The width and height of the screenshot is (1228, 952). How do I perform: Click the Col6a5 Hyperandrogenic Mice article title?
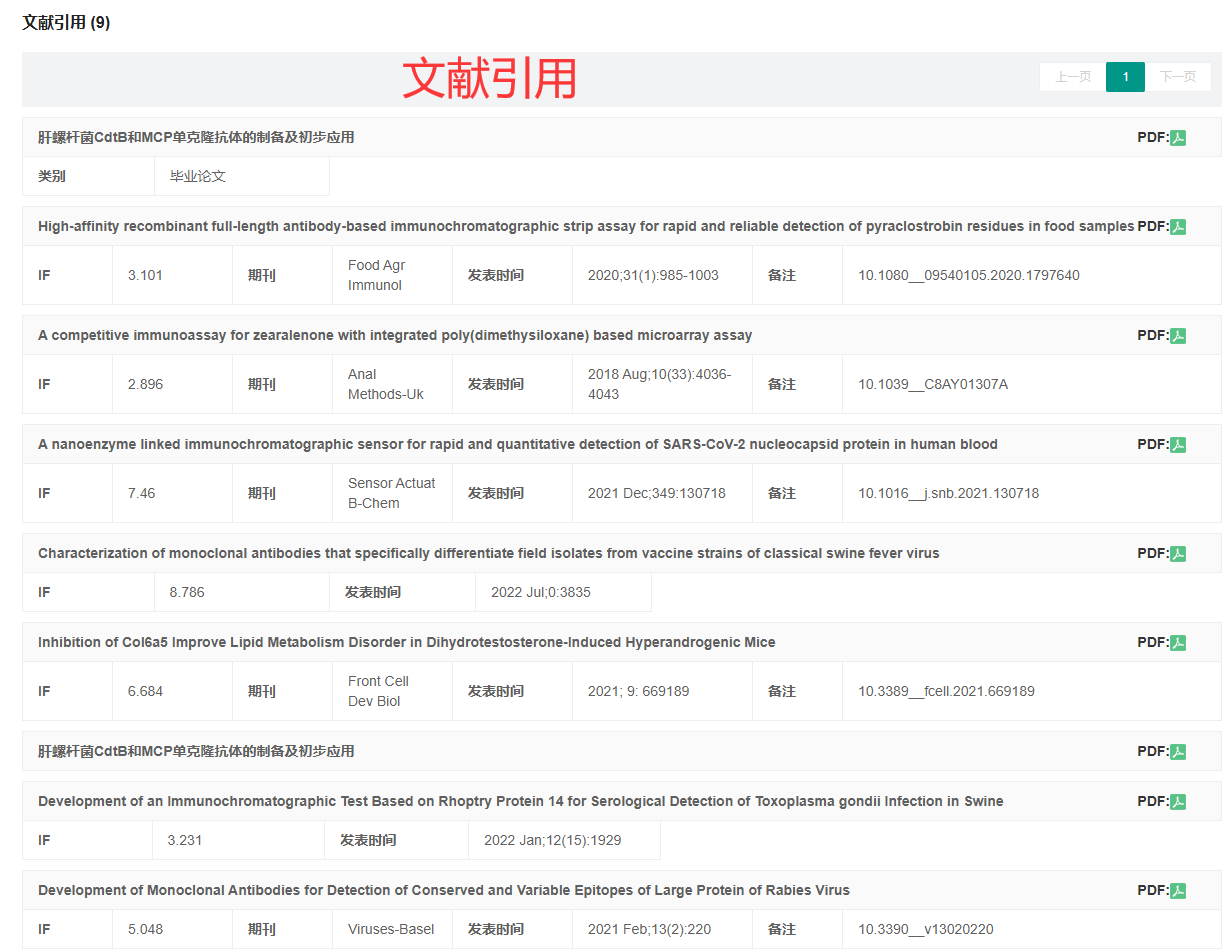click(x=406, y=643)
